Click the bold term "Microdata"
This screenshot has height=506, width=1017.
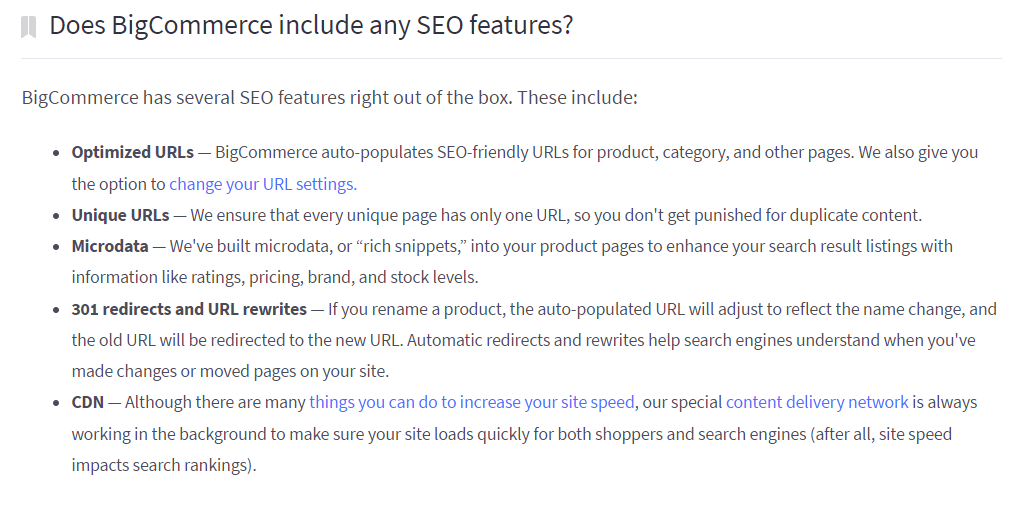(110, 247)
